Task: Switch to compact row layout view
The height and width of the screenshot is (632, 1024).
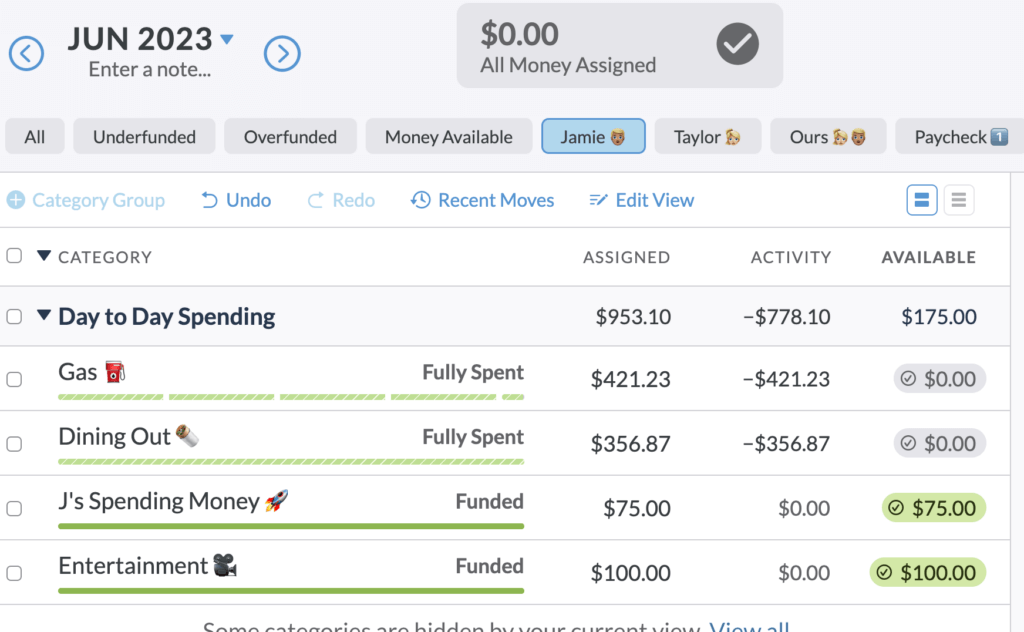Action: pos(958,200)
